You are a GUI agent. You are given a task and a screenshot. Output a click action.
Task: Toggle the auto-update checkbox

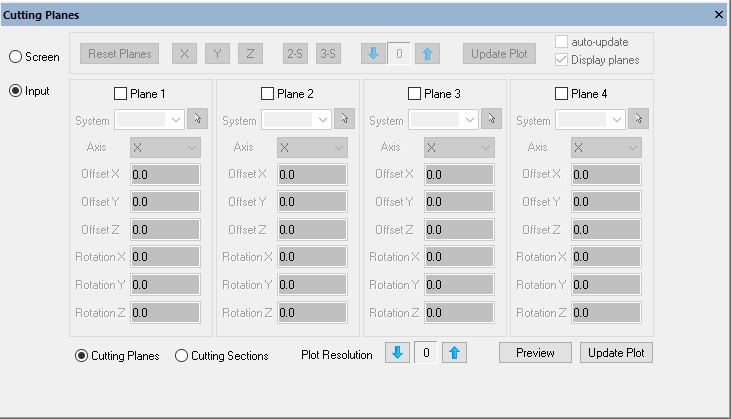click(561, 42)
